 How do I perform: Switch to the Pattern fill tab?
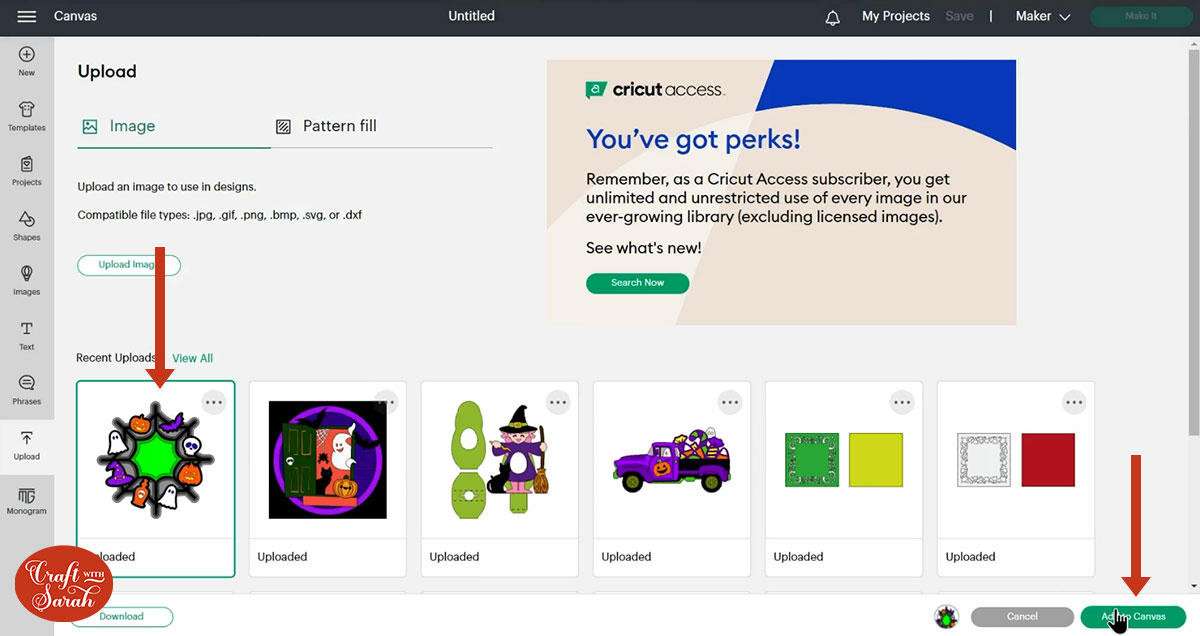click(x=327, y=126)
